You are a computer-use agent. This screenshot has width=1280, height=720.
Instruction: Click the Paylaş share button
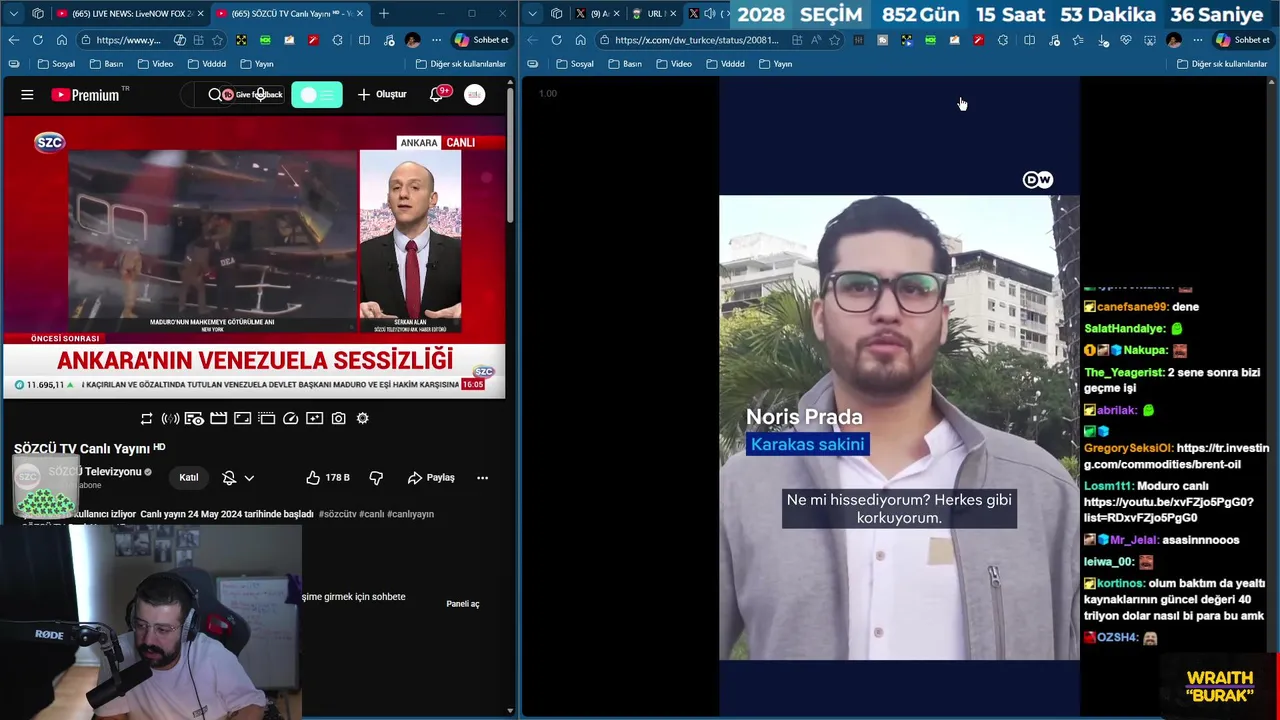click(431, 478)
